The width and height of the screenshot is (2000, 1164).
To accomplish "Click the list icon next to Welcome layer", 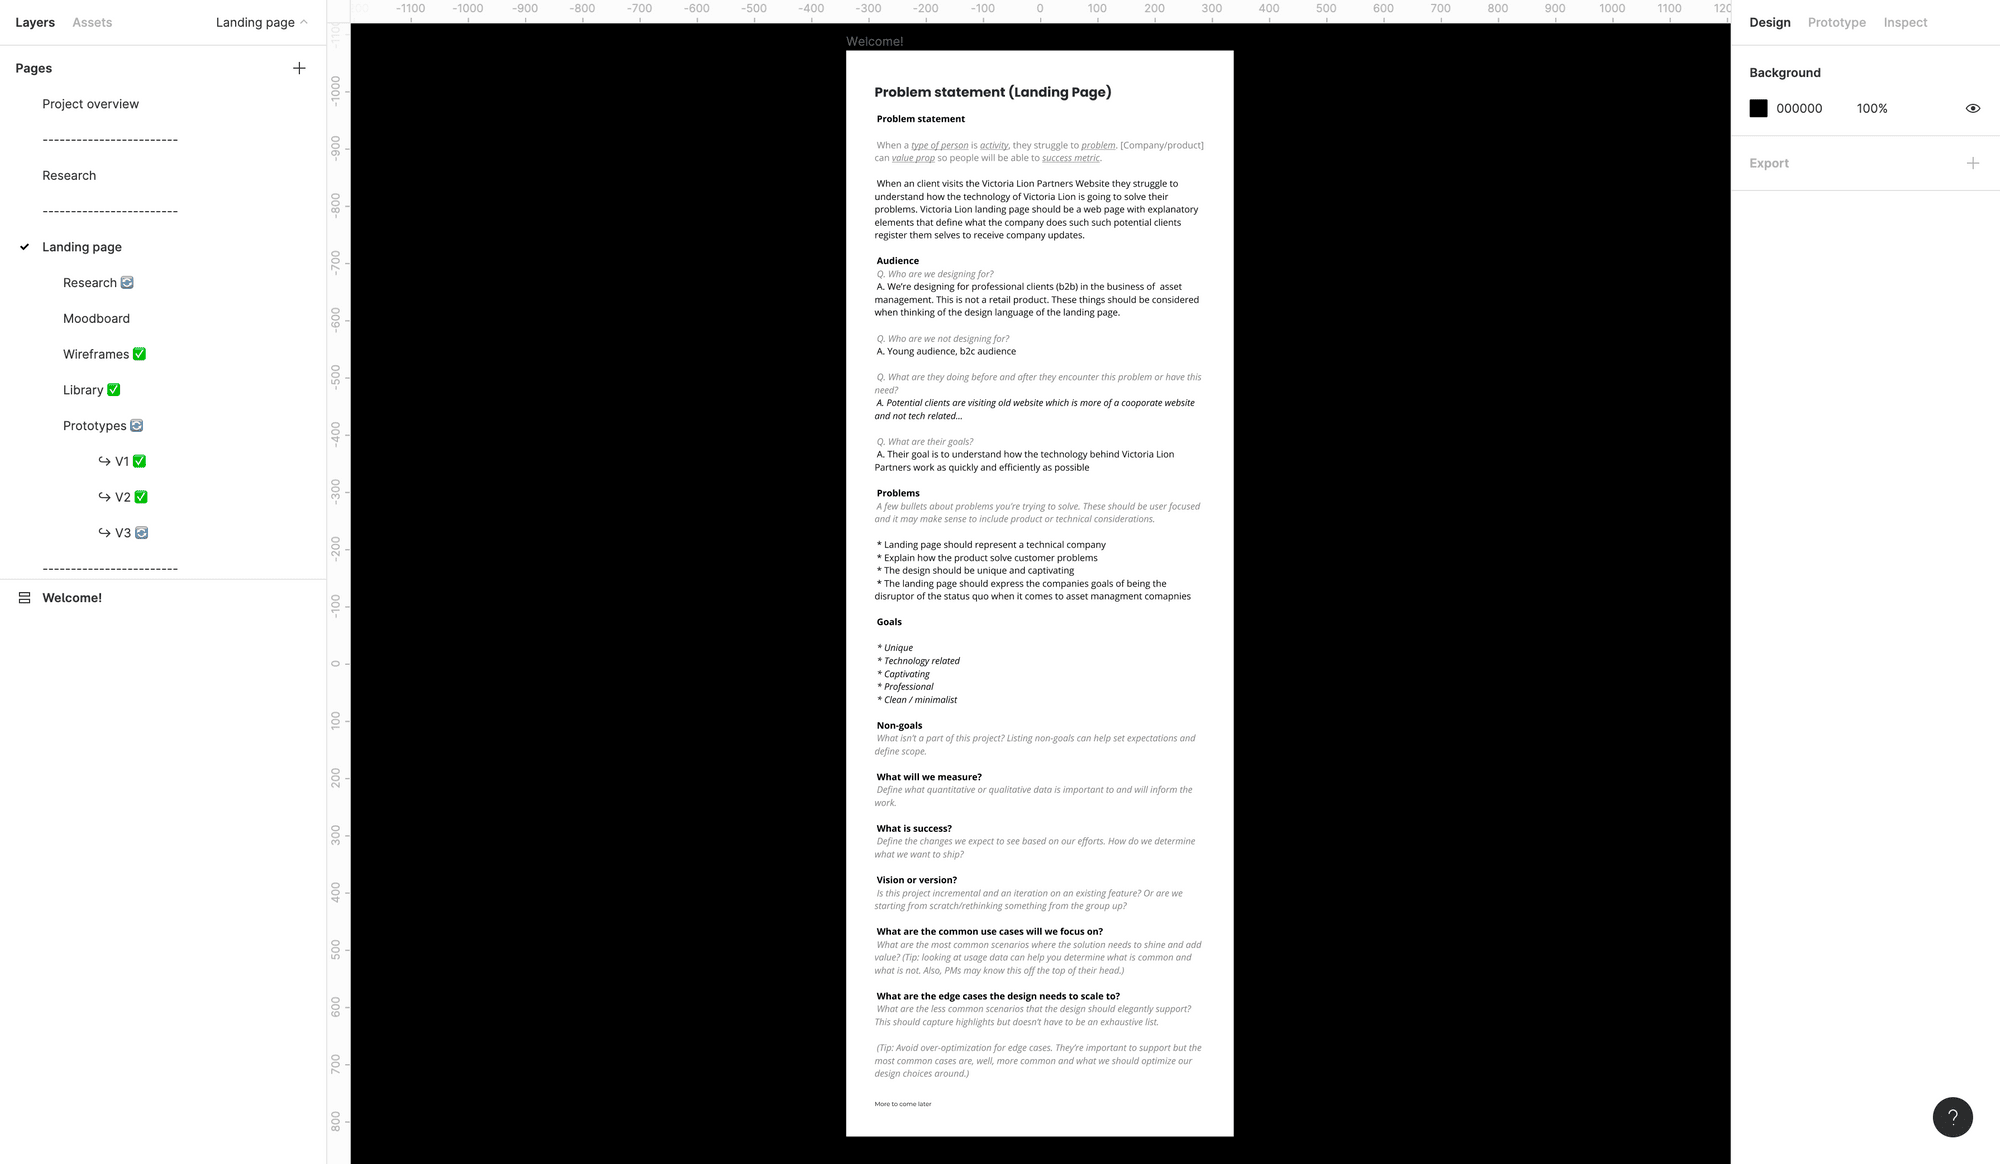I will tap(24, 597).
